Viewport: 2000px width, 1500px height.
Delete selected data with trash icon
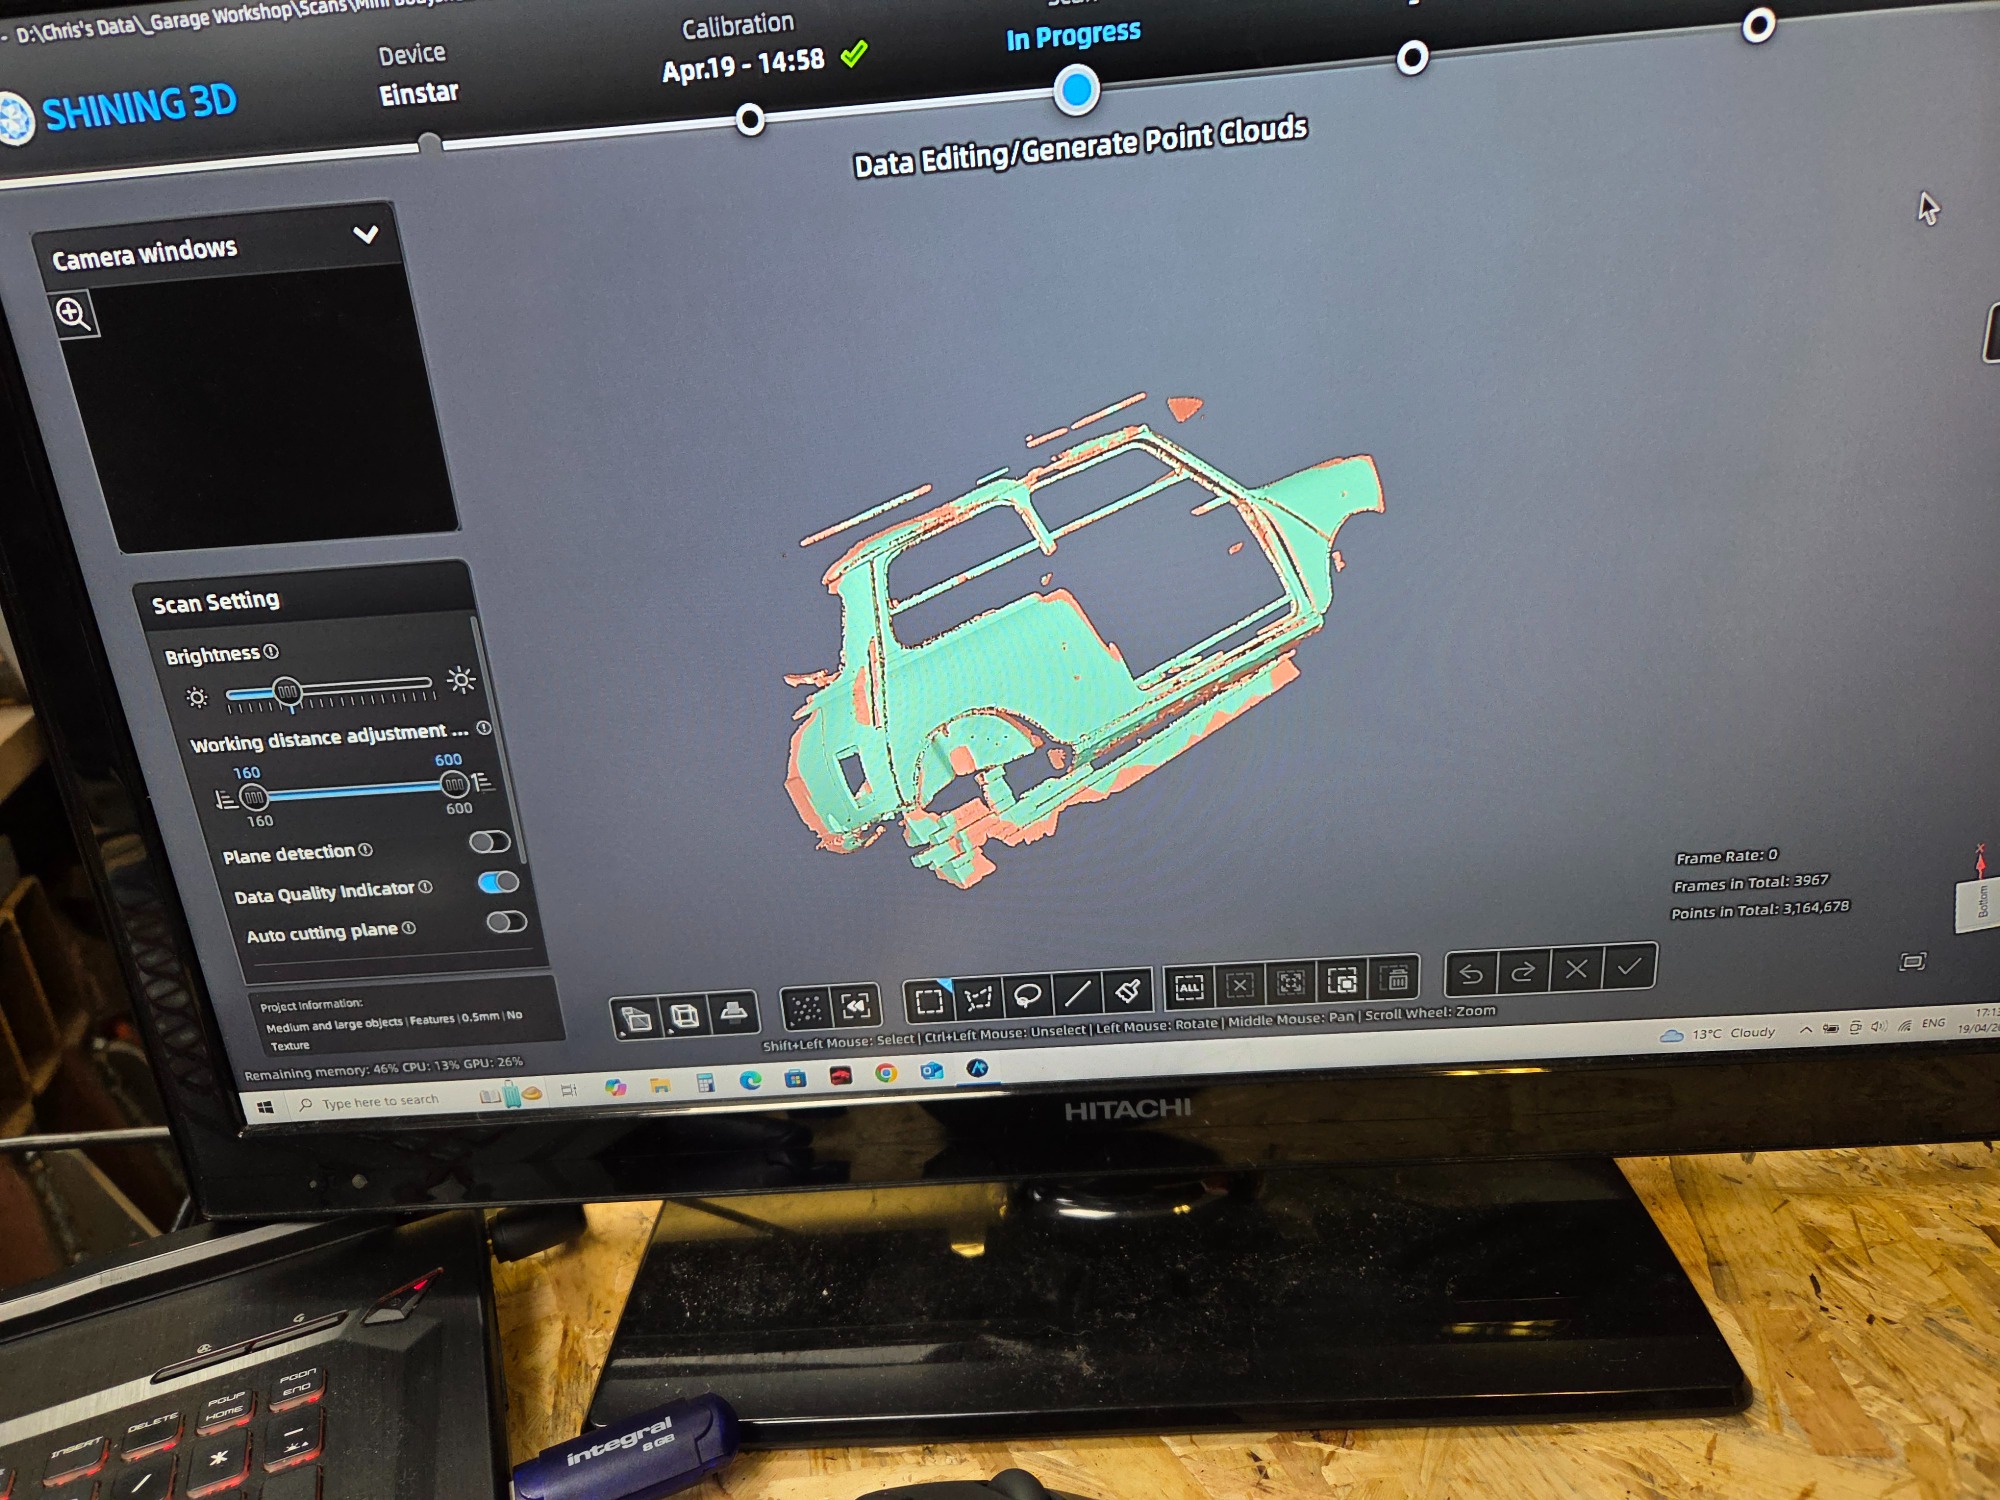click(1396, 977)
